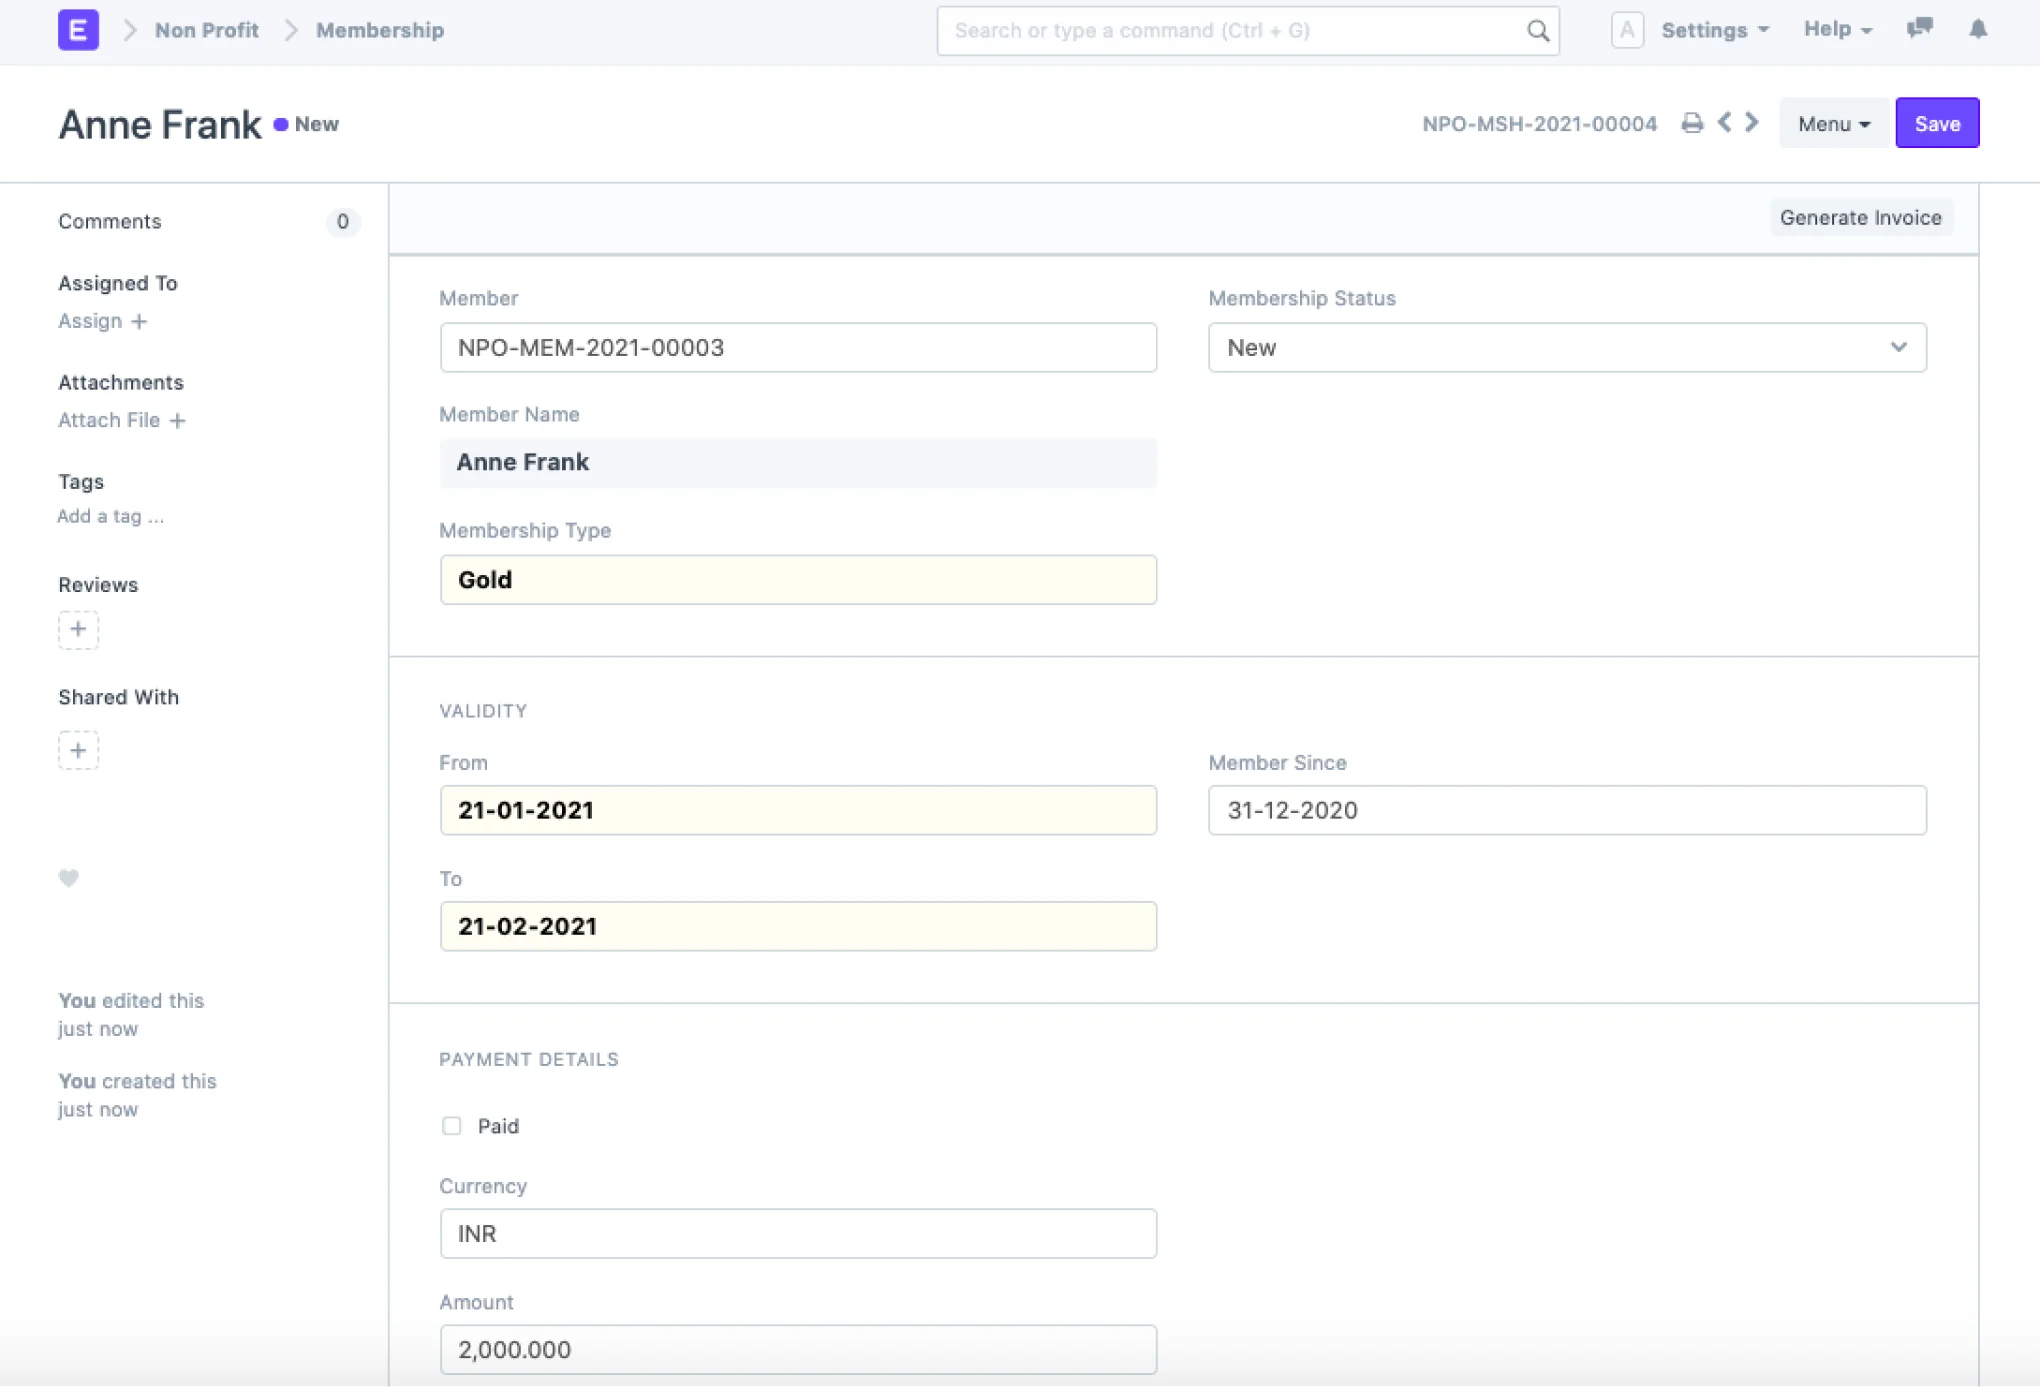This screenshot has height=1387, width=2040.
Task: Select the Membership breadcrumb item
Action: pyautogui.click(x=379, y=30)
